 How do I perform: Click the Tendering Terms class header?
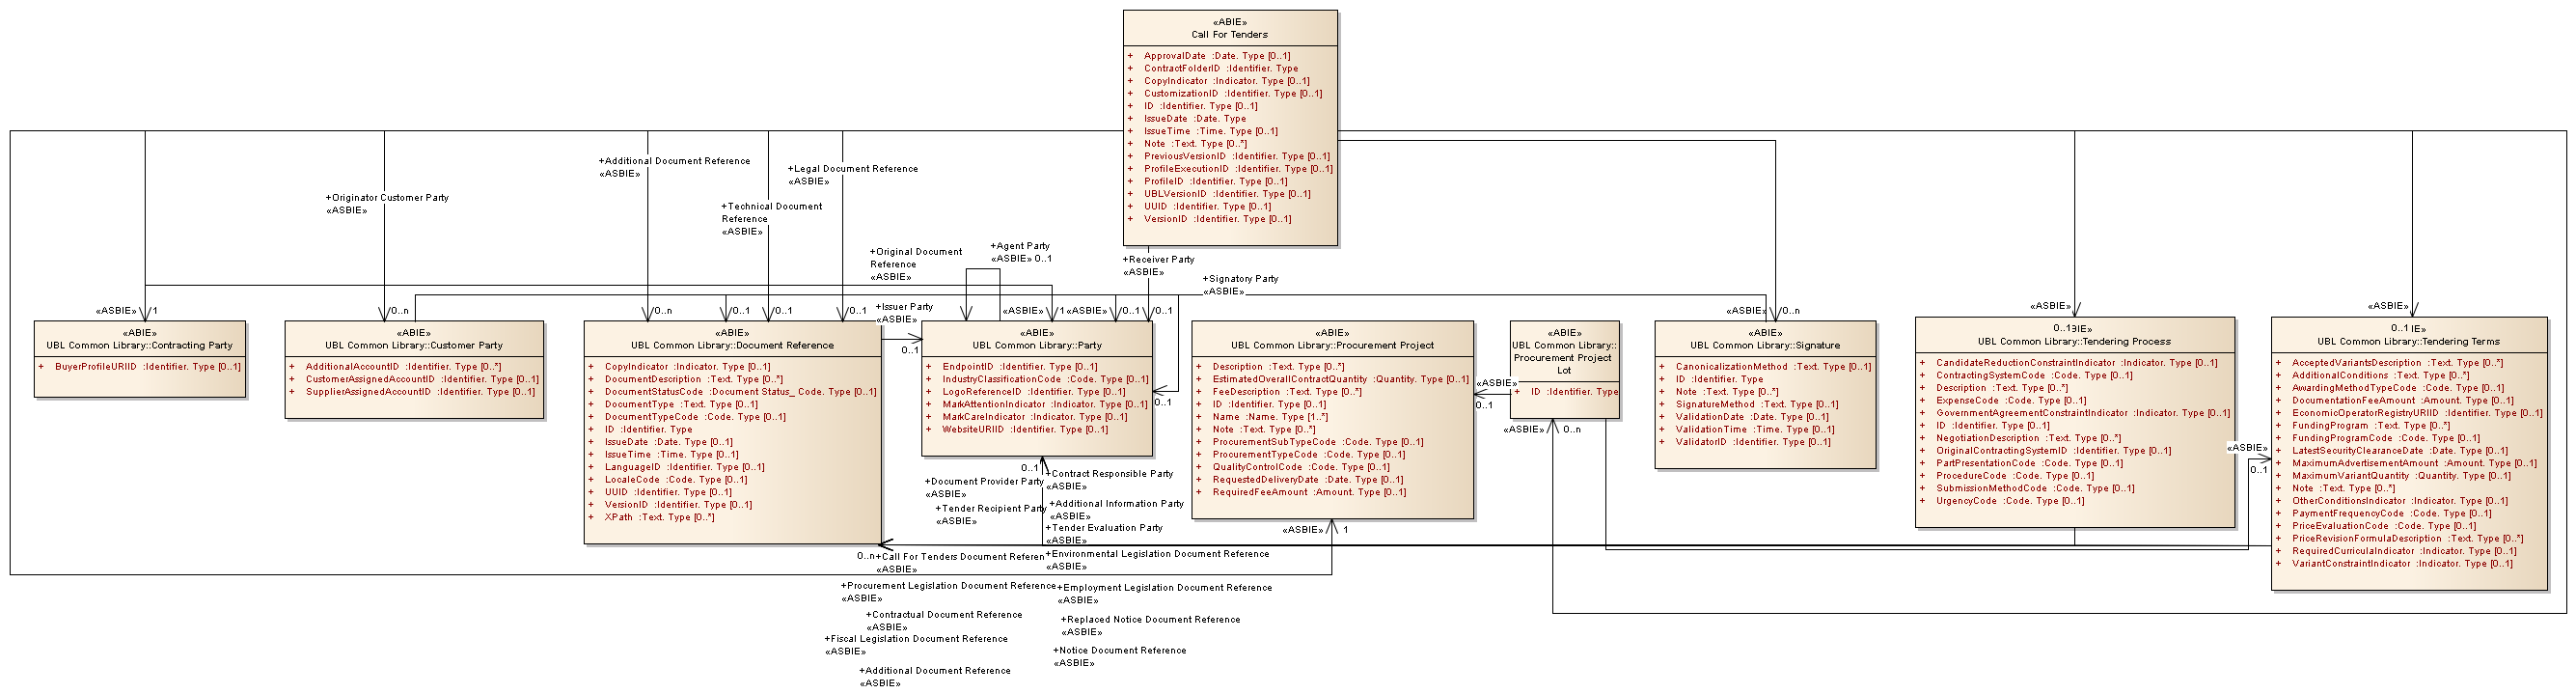(x=2408, y=341)
